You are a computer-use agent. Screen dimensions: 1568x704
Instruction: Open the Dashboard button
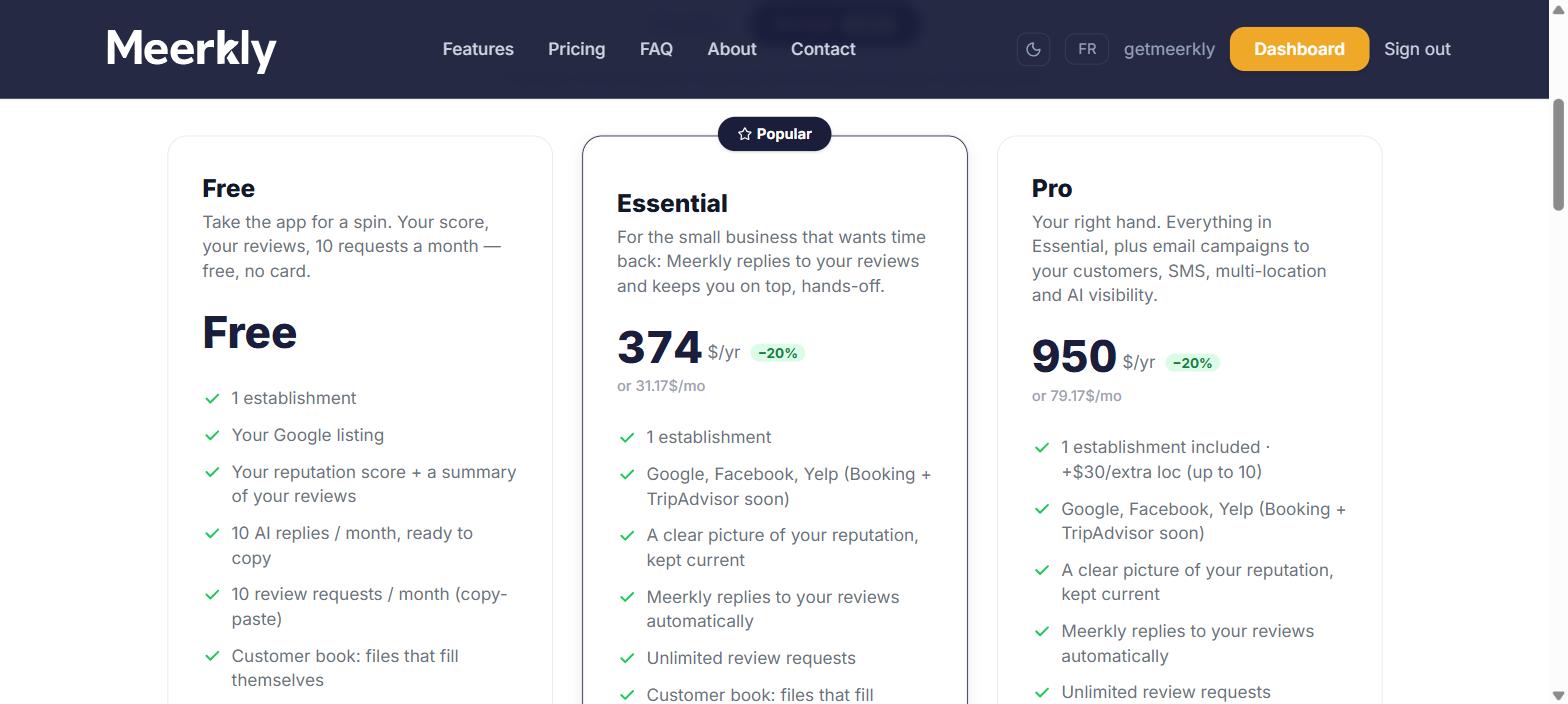1299,49
